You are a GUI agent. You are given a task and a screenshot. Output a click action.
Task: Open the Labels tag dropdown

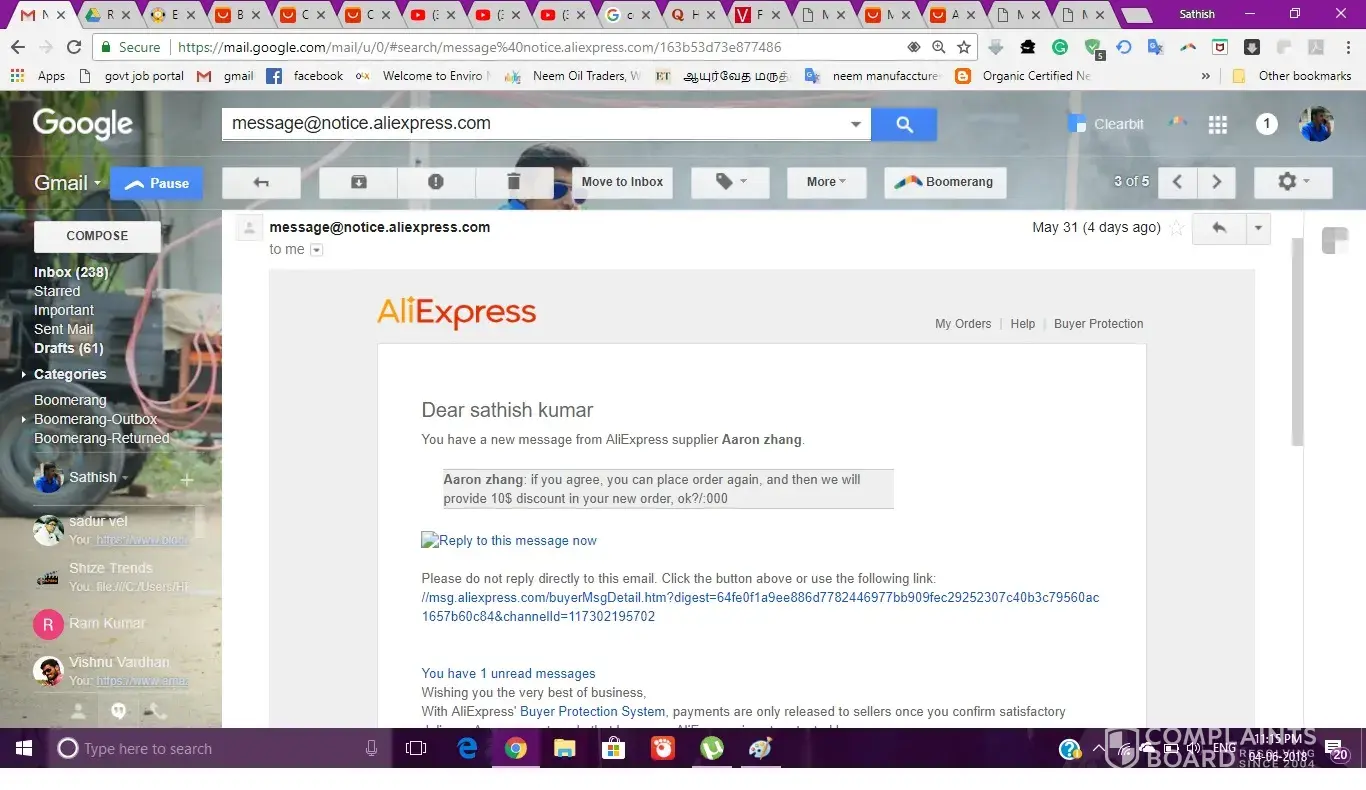tap(729, 182)
